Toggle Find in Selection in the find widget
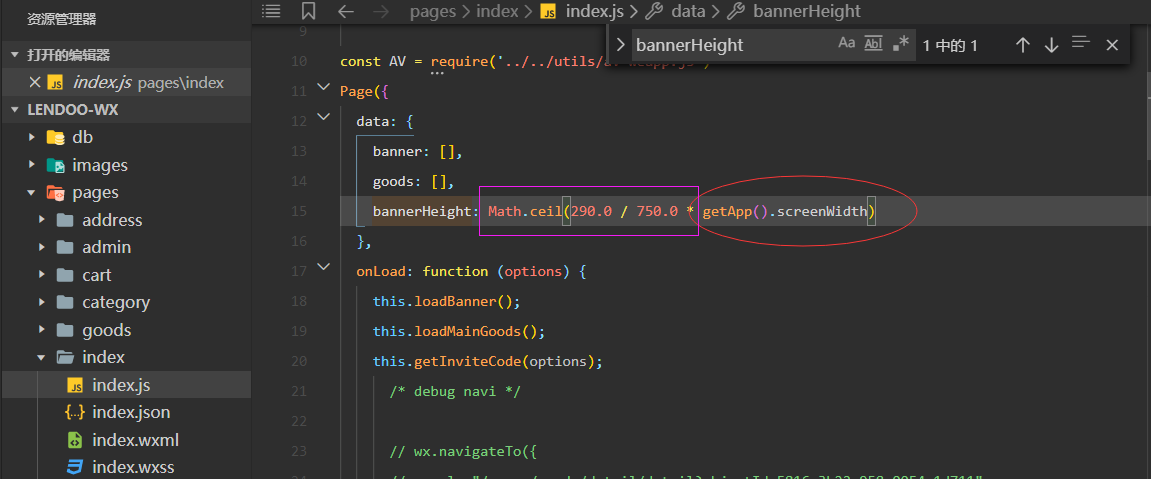Screen dimensions: 1151x479 click(1080, 43)
